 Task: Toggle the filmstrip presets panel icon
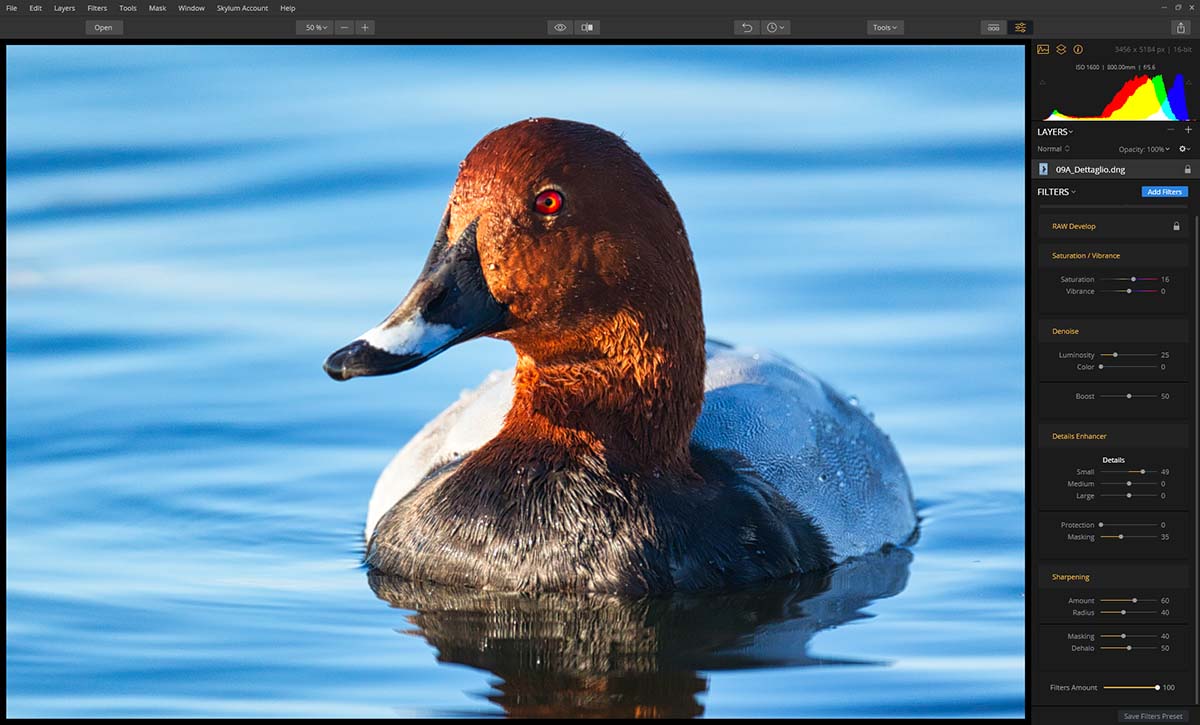tap(993, 27)
